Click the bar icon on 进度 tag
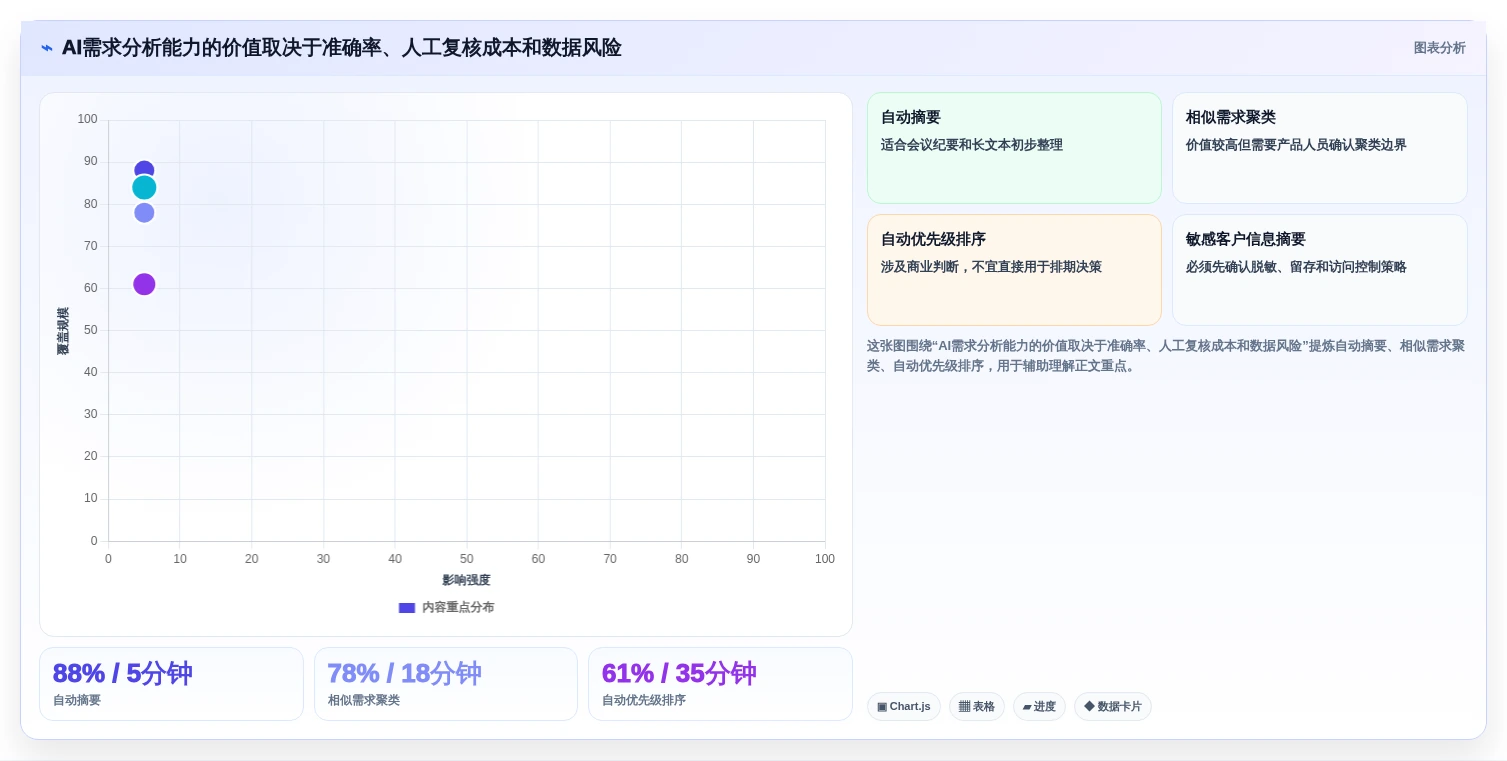 [1027, 707]
